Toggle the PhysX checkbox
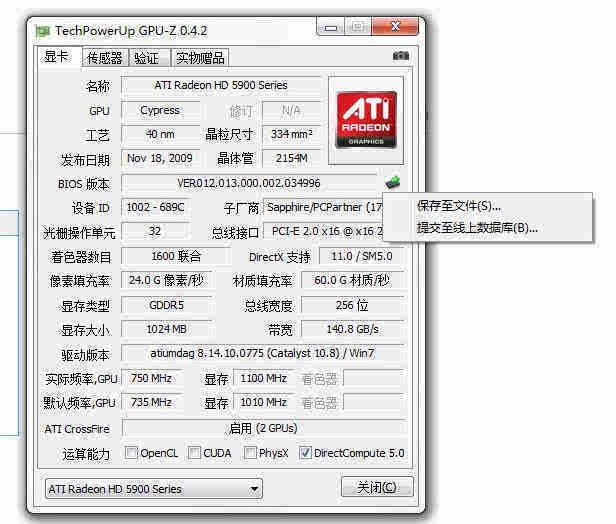The height and width of the screenshot is (524, 616). [x=250, y=453]
